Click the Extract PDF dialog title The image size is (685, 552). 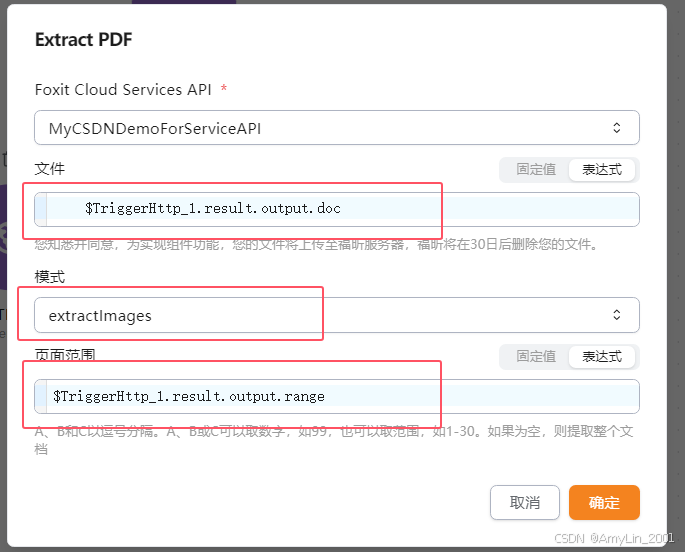83,40
